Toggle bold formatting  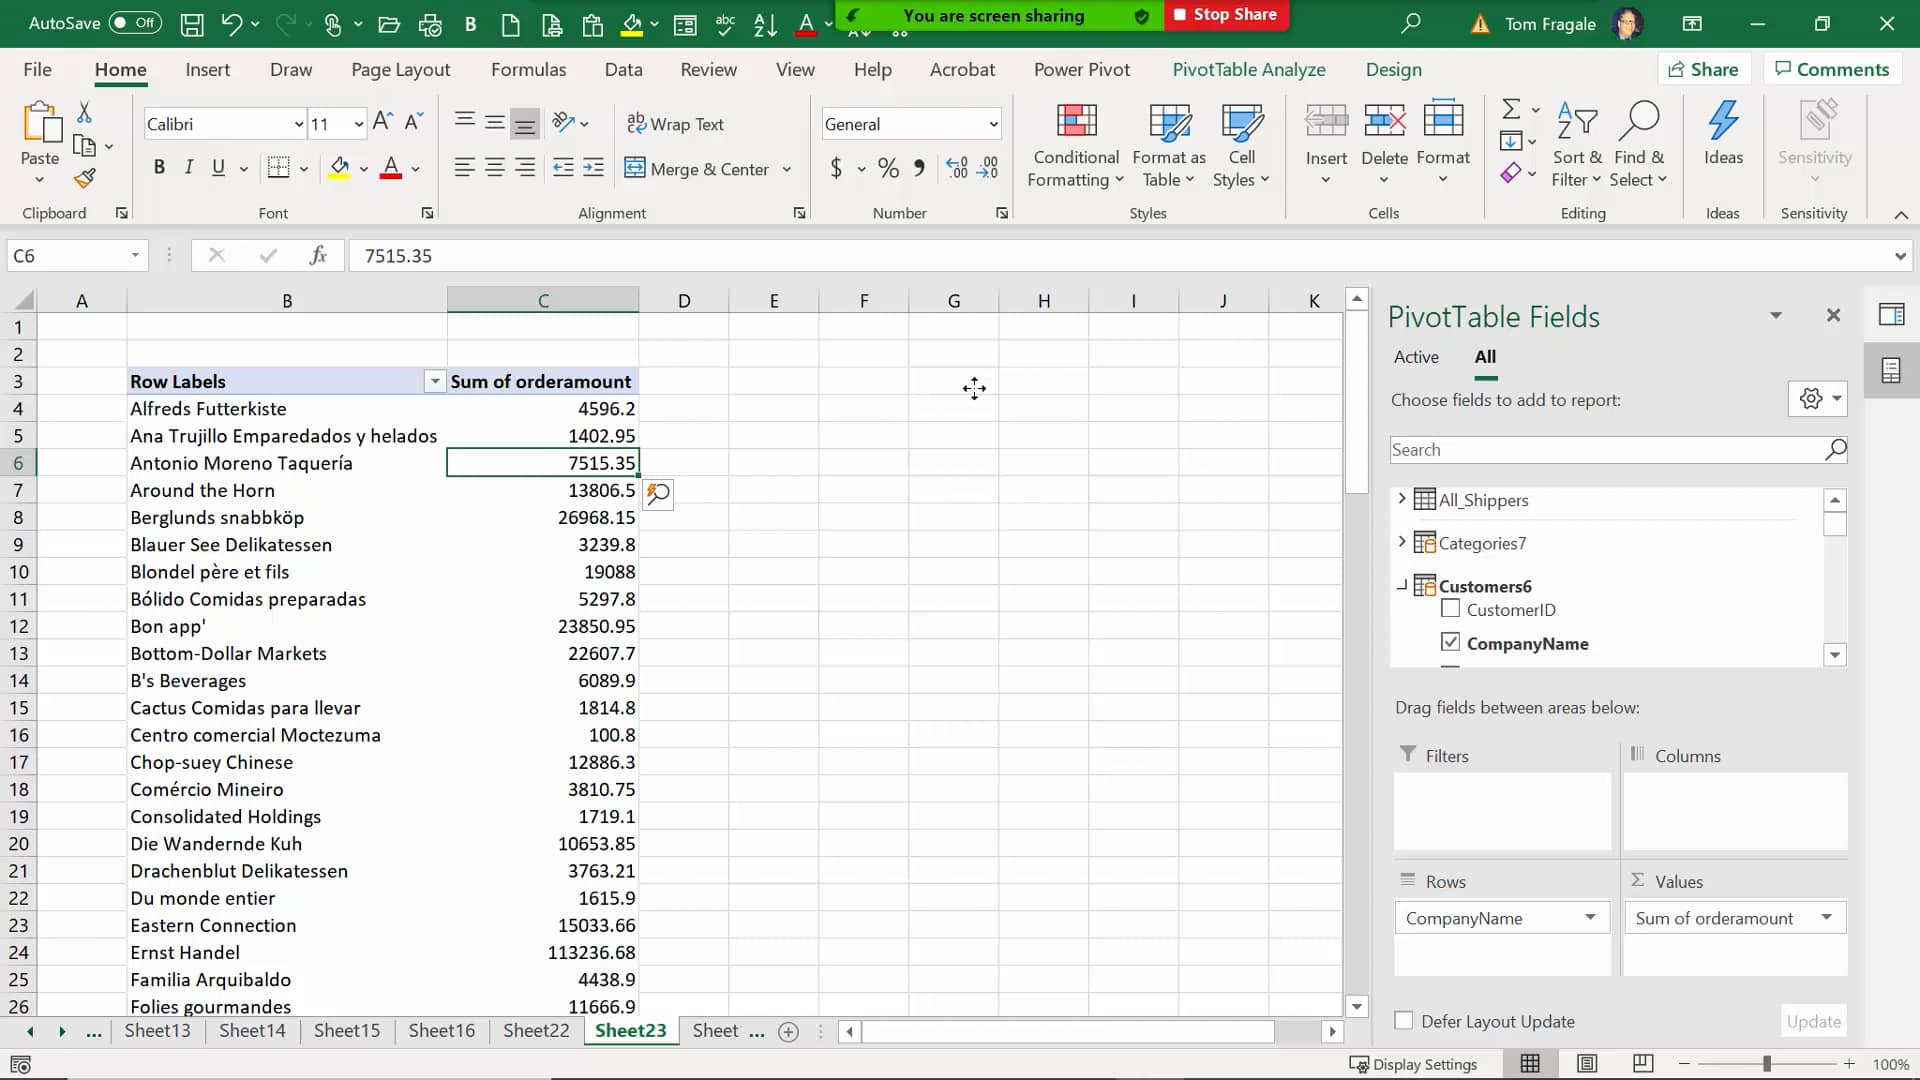pyautogui.click(x=159, y=167)
